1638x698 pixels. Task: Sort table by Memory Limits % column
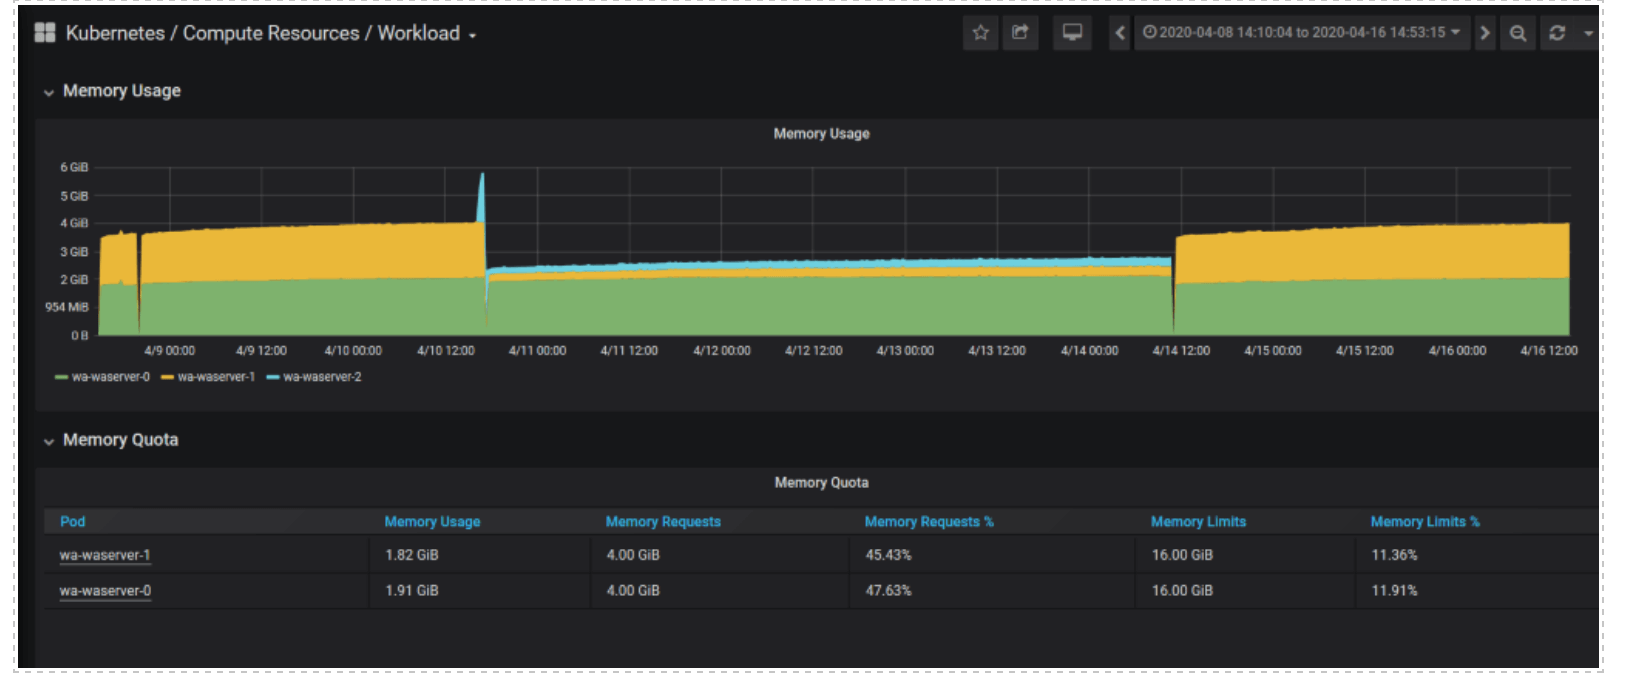(x=1425, y=522)
